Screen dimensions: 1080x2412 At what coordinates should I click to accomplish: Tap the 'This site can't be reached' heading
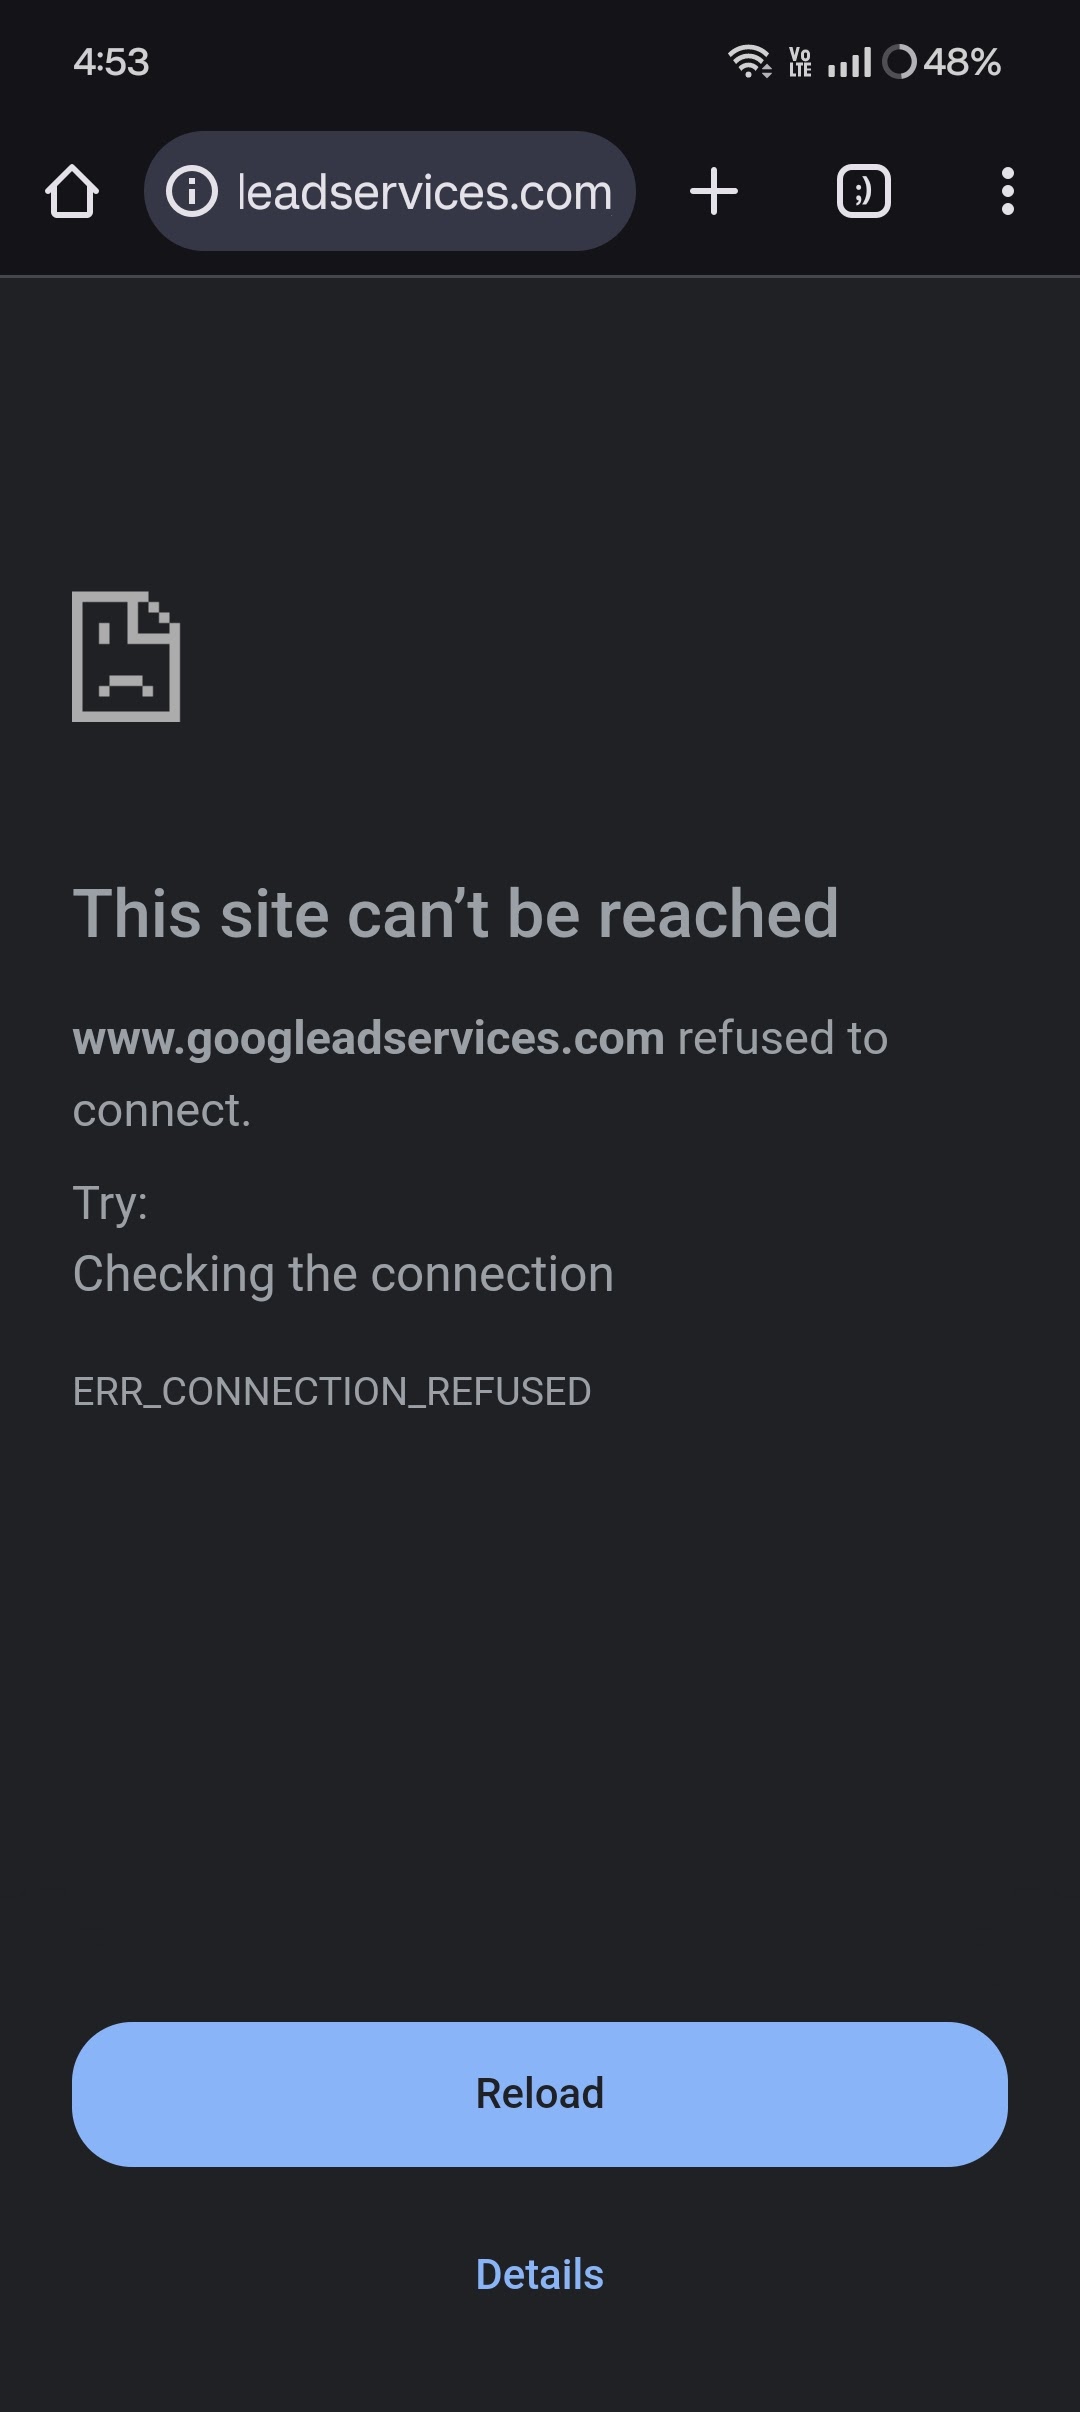[x=456, y=914]
